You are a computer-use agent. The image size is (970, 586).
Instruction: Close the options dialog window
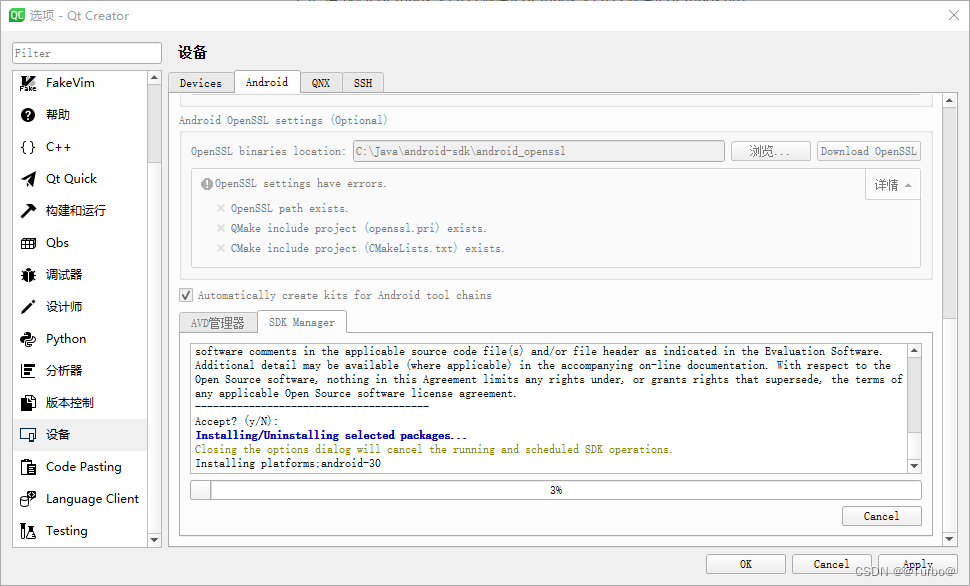954,15
